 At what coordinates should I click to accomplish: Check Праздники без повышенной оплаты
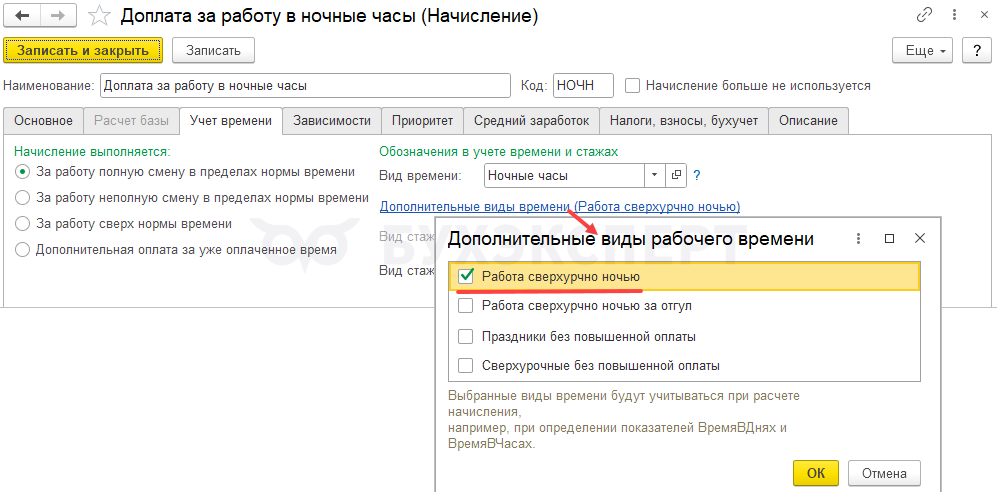465,336
